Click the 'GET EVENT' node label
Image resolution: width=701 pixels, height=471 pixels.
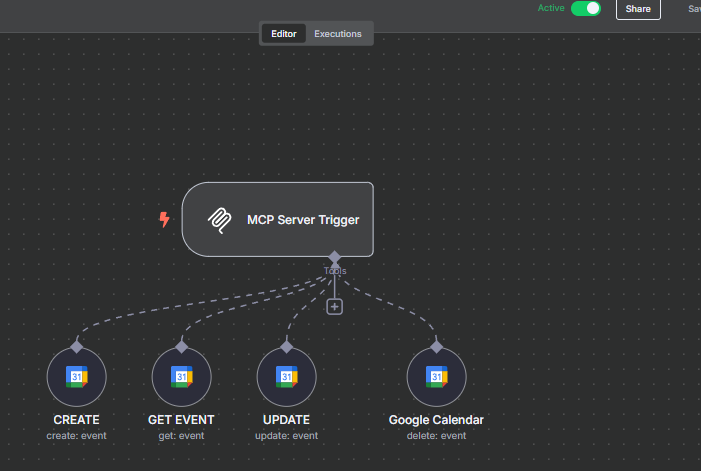click(181, 420)
